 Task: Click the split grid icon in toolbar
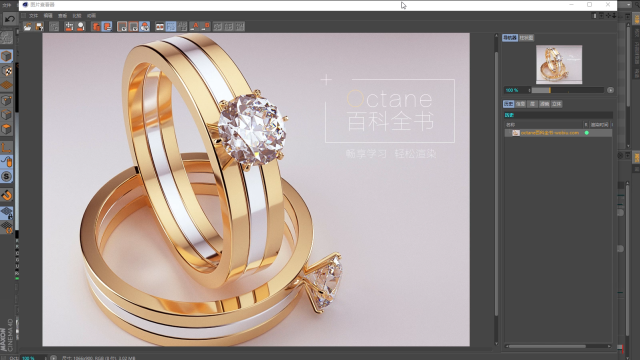[182, 27]
